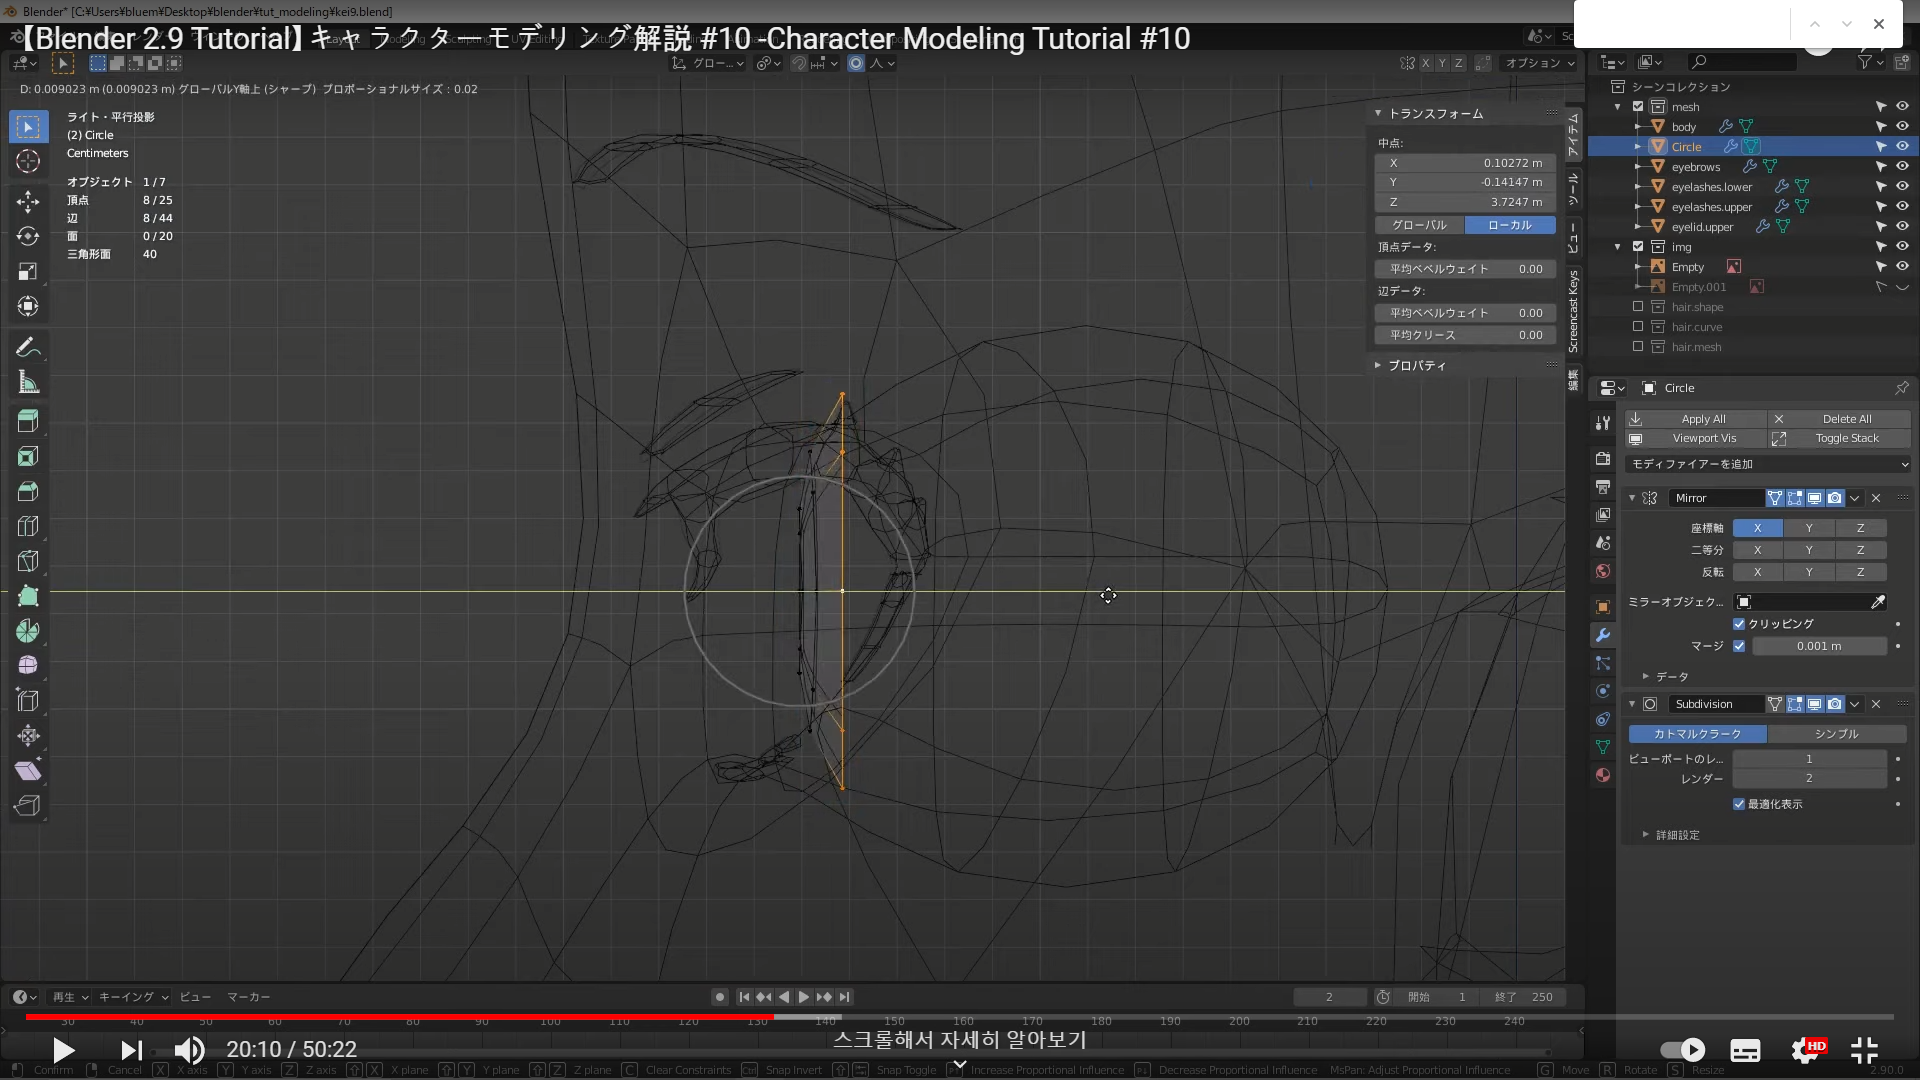This screenshot has height=1080, width=1920.
Task: Click the Merge distance 0.001 m field
Action: pyautogui.click(x=1818, y=646)
